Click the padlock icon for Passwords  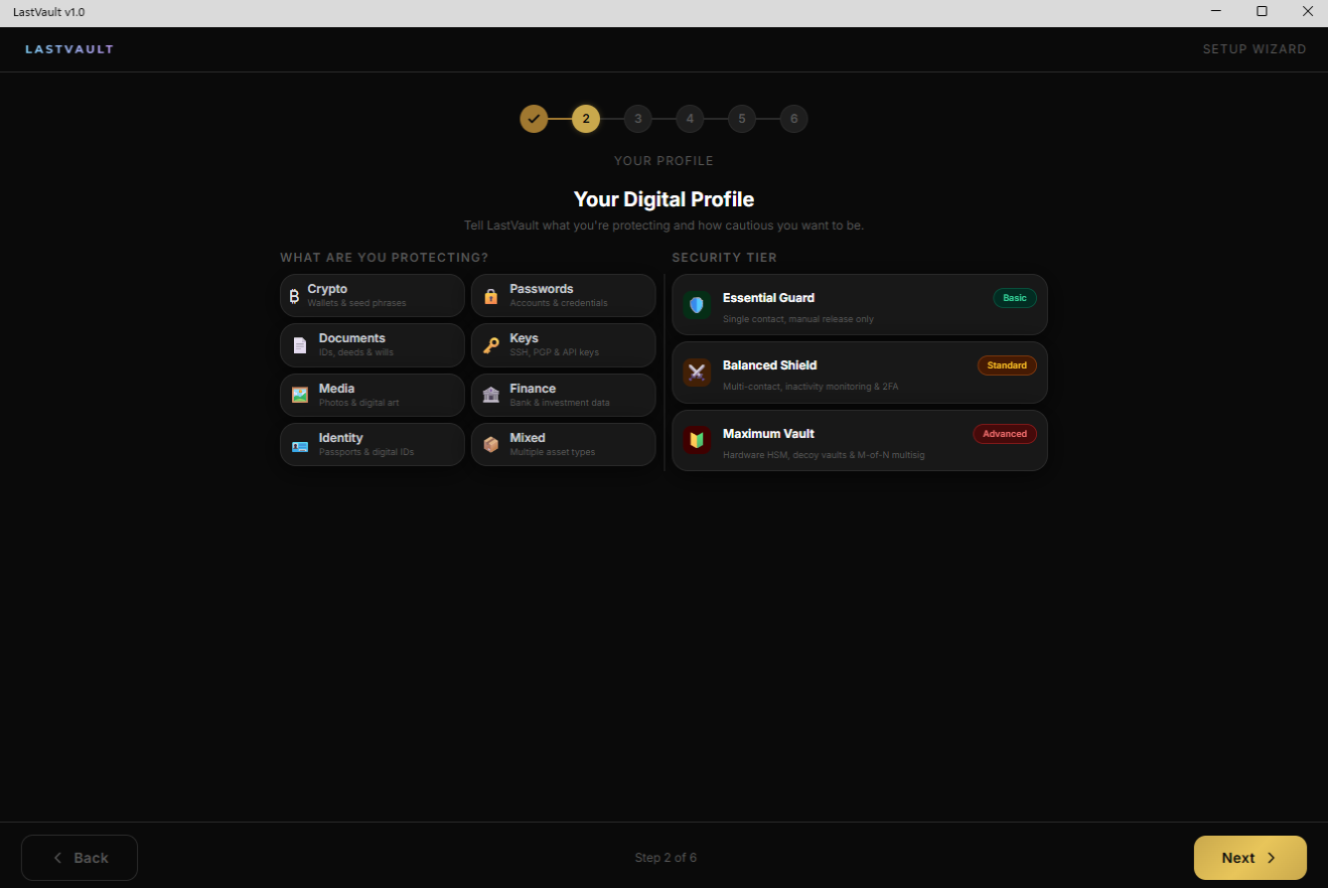[491, 296]
